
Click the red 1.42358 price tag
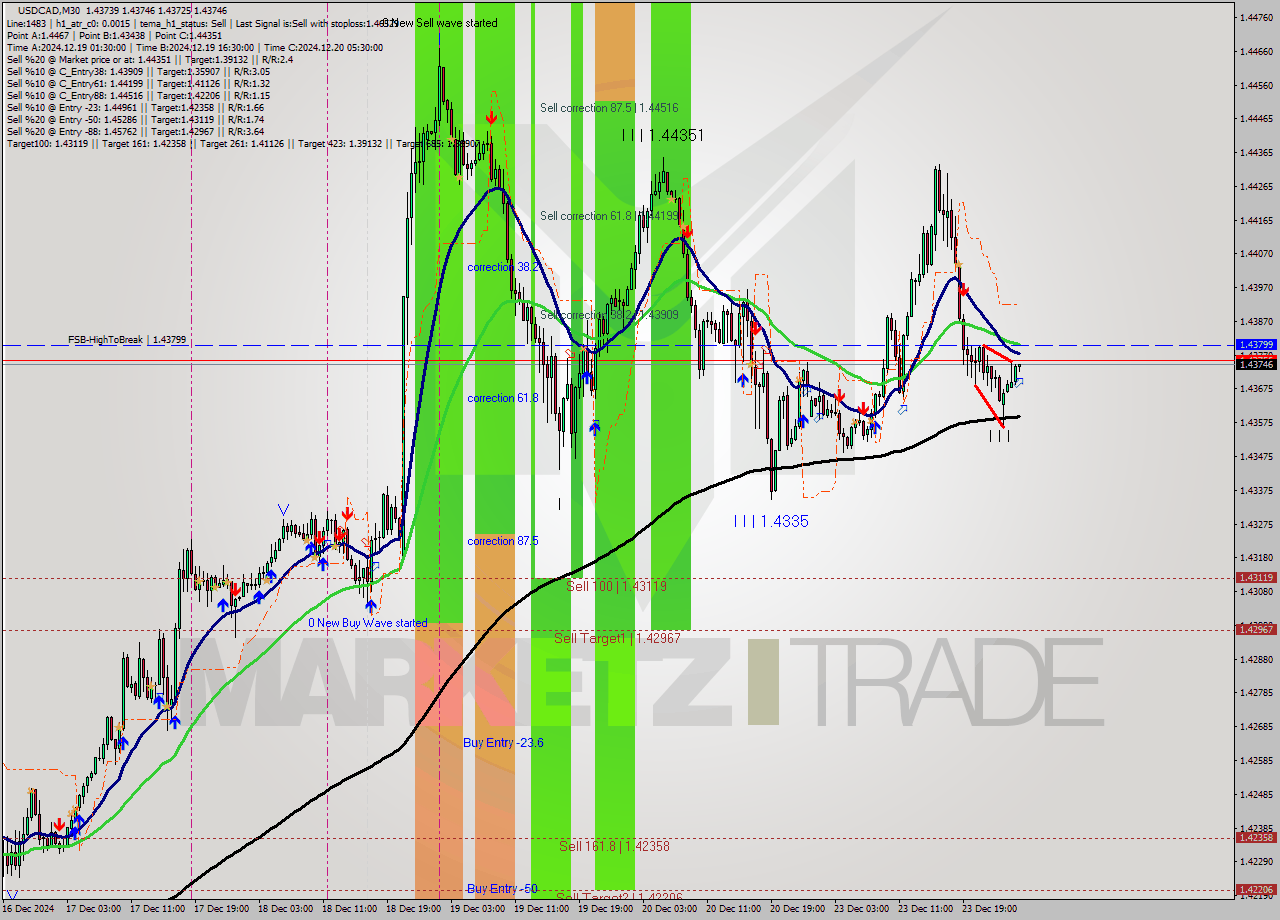pos(1256,837)
